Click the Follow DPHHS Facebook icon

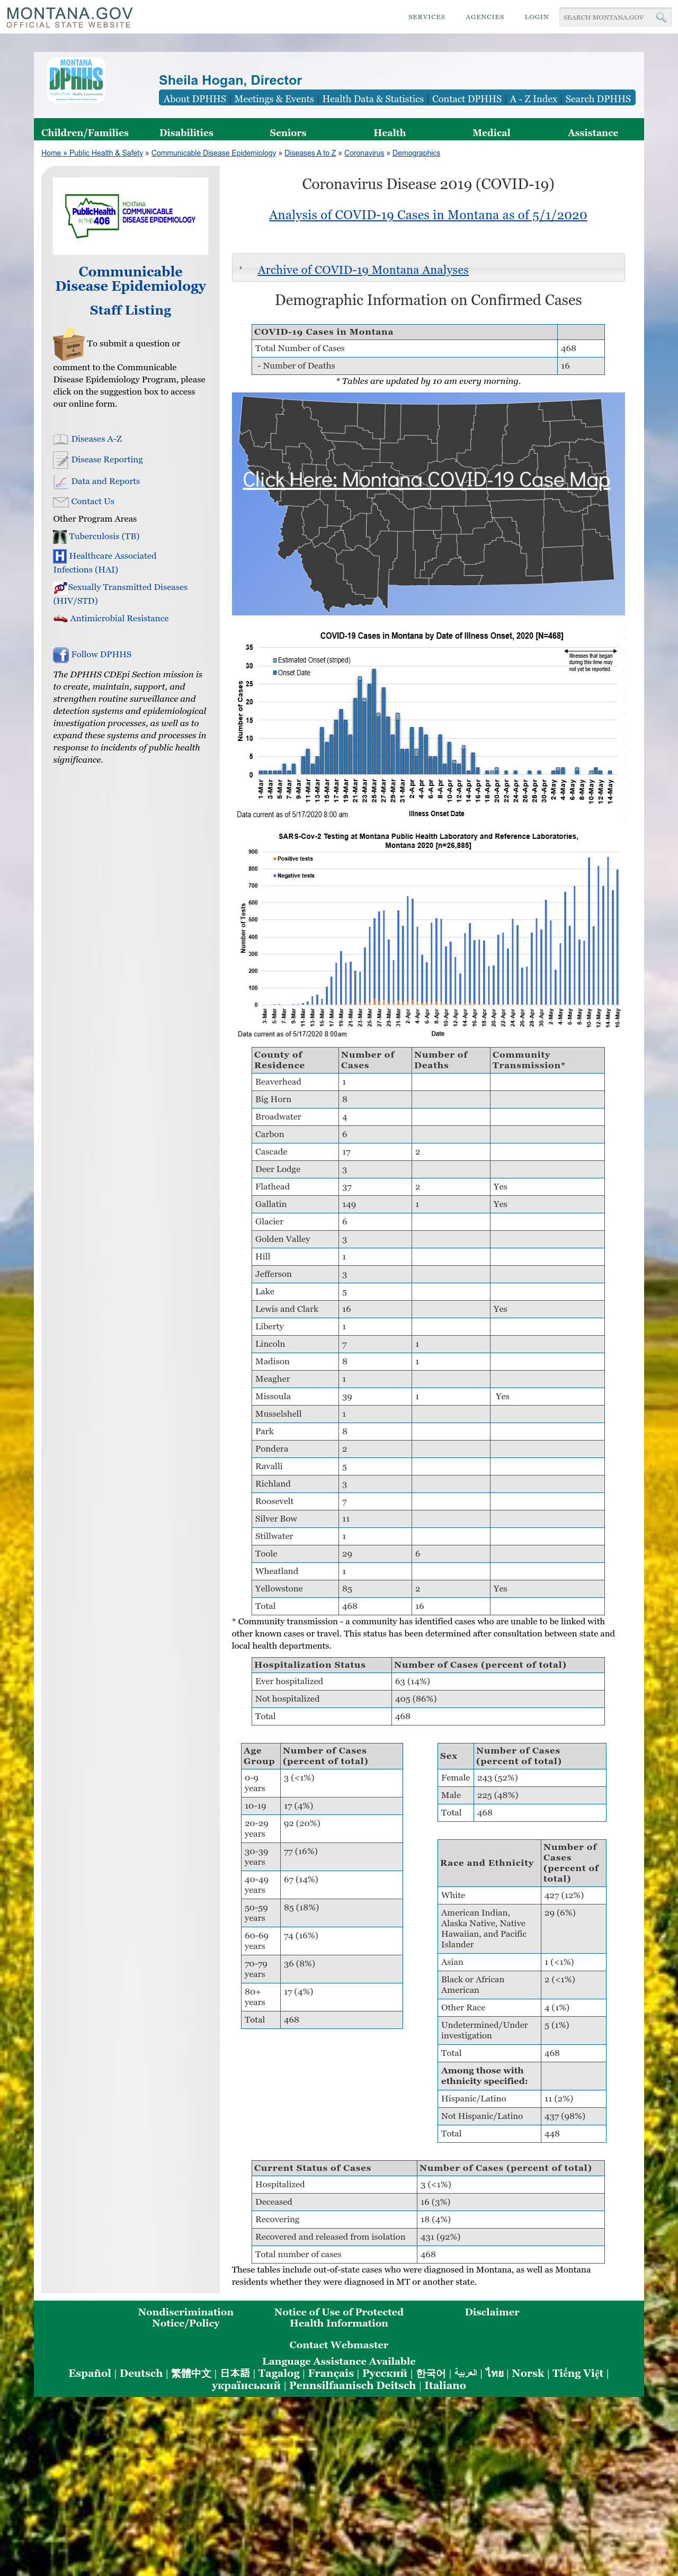click(x=60, y=655)
